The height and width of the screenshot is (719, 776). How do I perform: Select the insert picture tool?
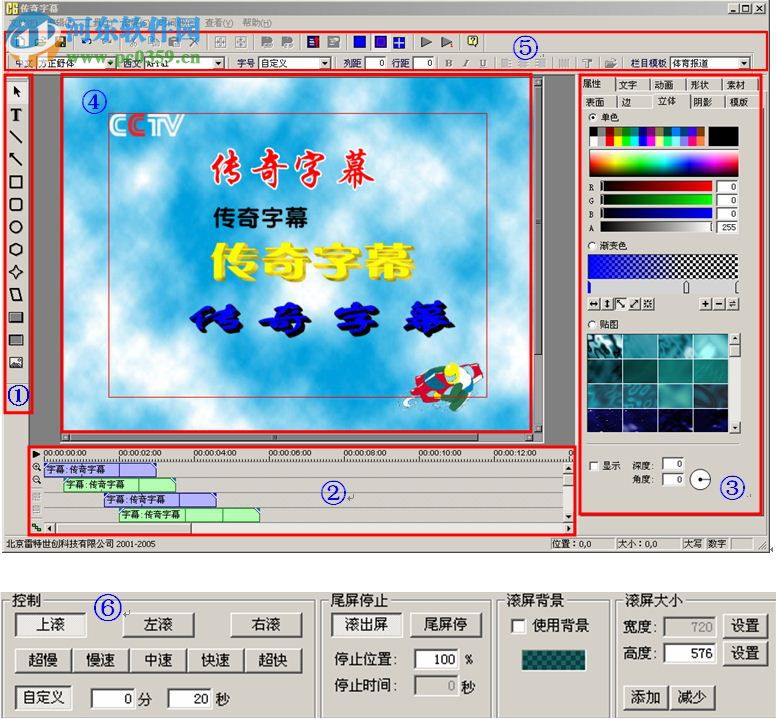coord(16,363)
